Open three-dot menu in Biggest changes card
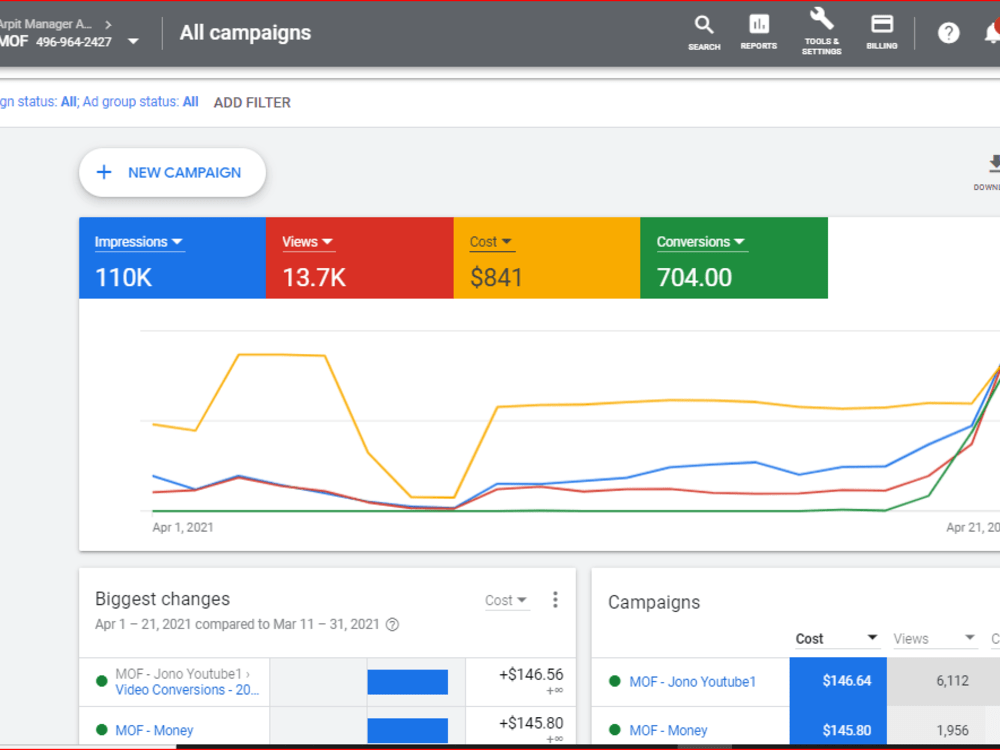Viewport: 1000px width, 750px height. 555,599
